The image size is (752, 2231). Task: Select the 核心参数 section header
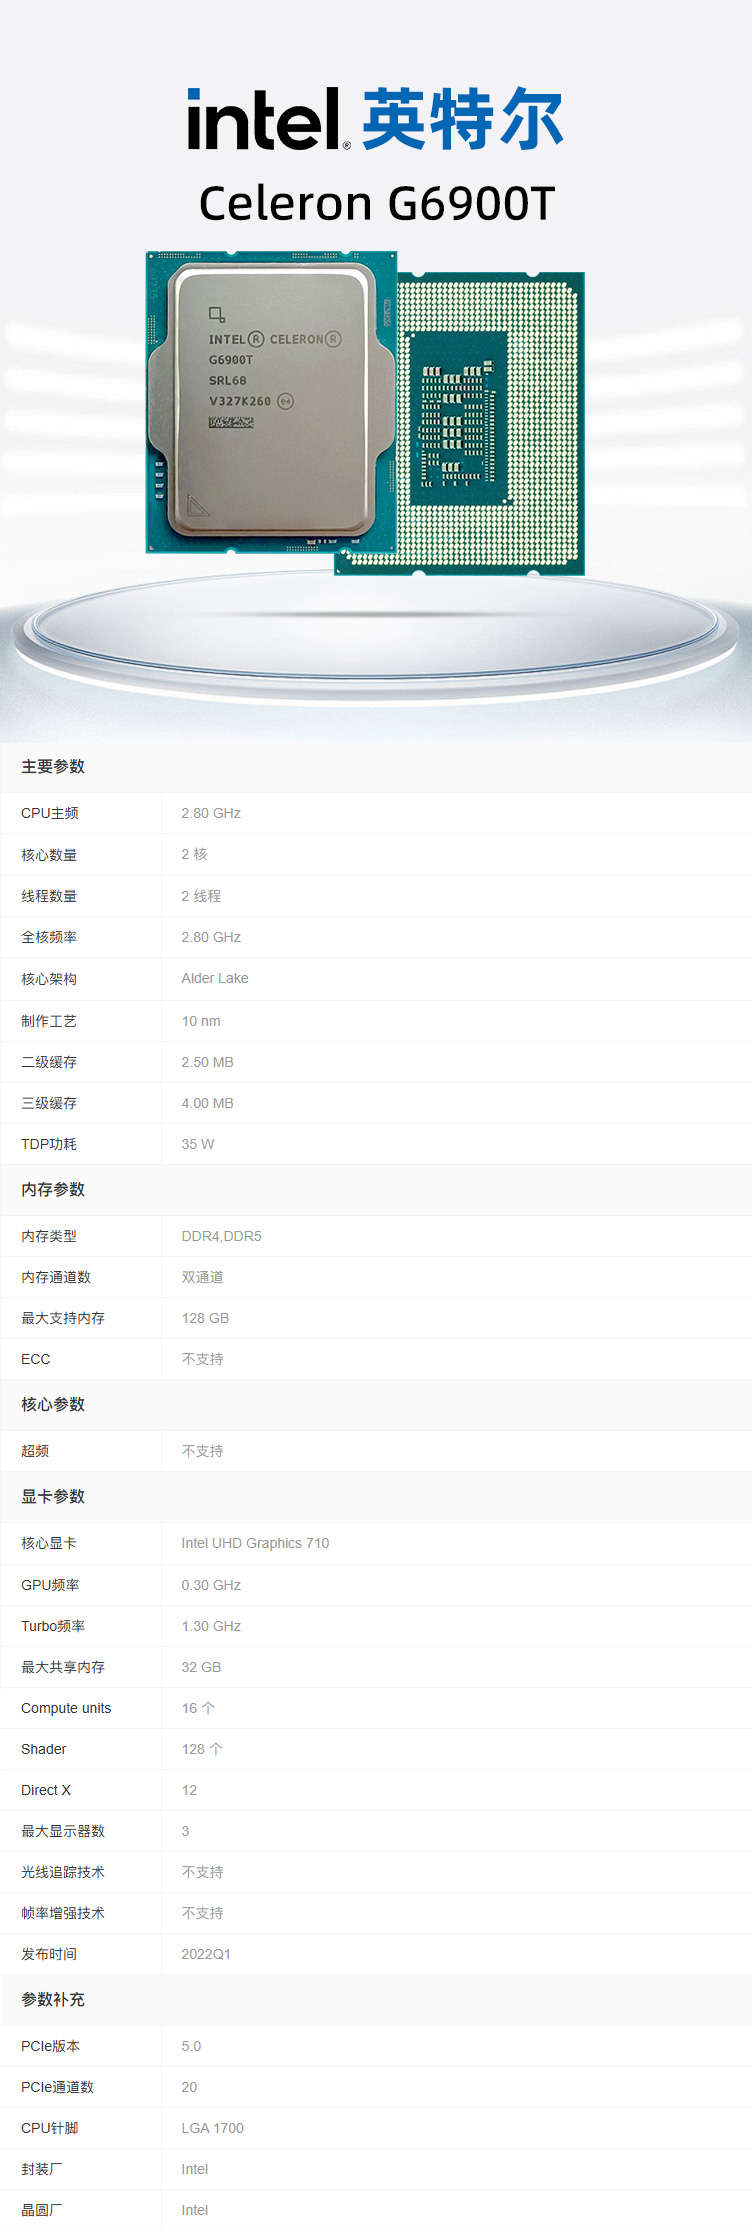click(x=53, y=1405)
